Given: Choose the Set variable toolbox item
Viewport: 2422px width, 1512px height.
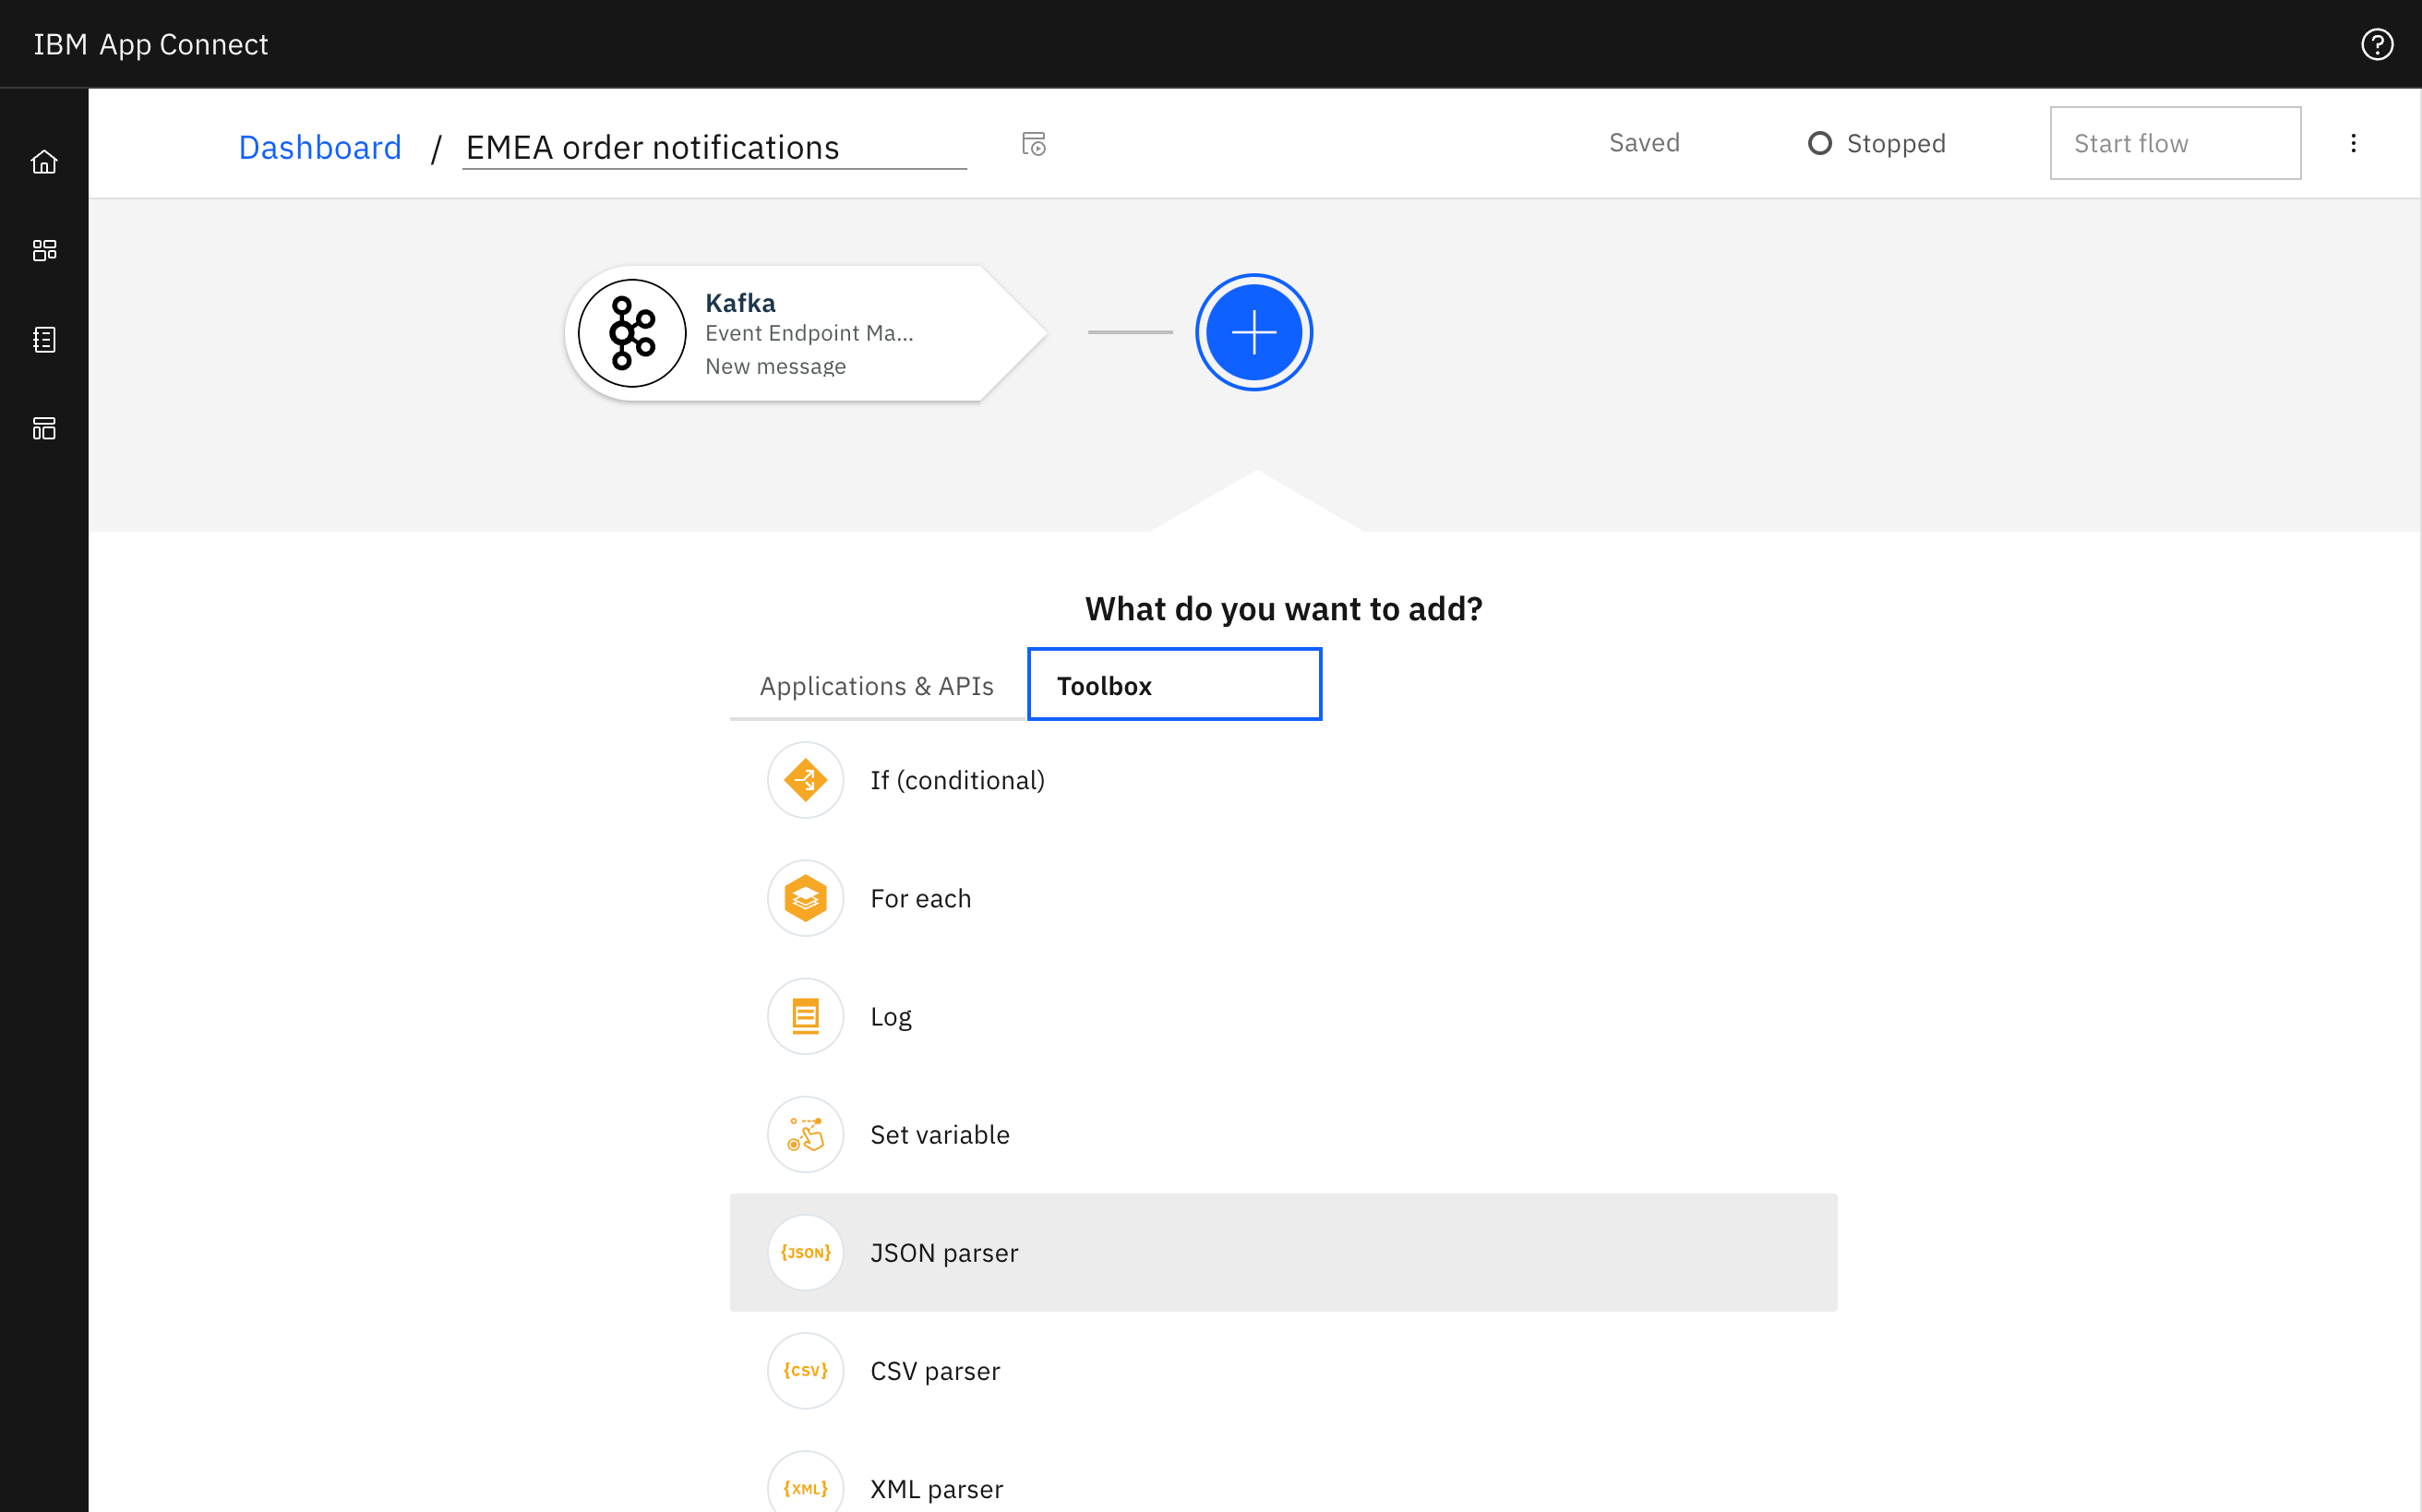Looking at the screenshot, I should (x=939, y=1134).
